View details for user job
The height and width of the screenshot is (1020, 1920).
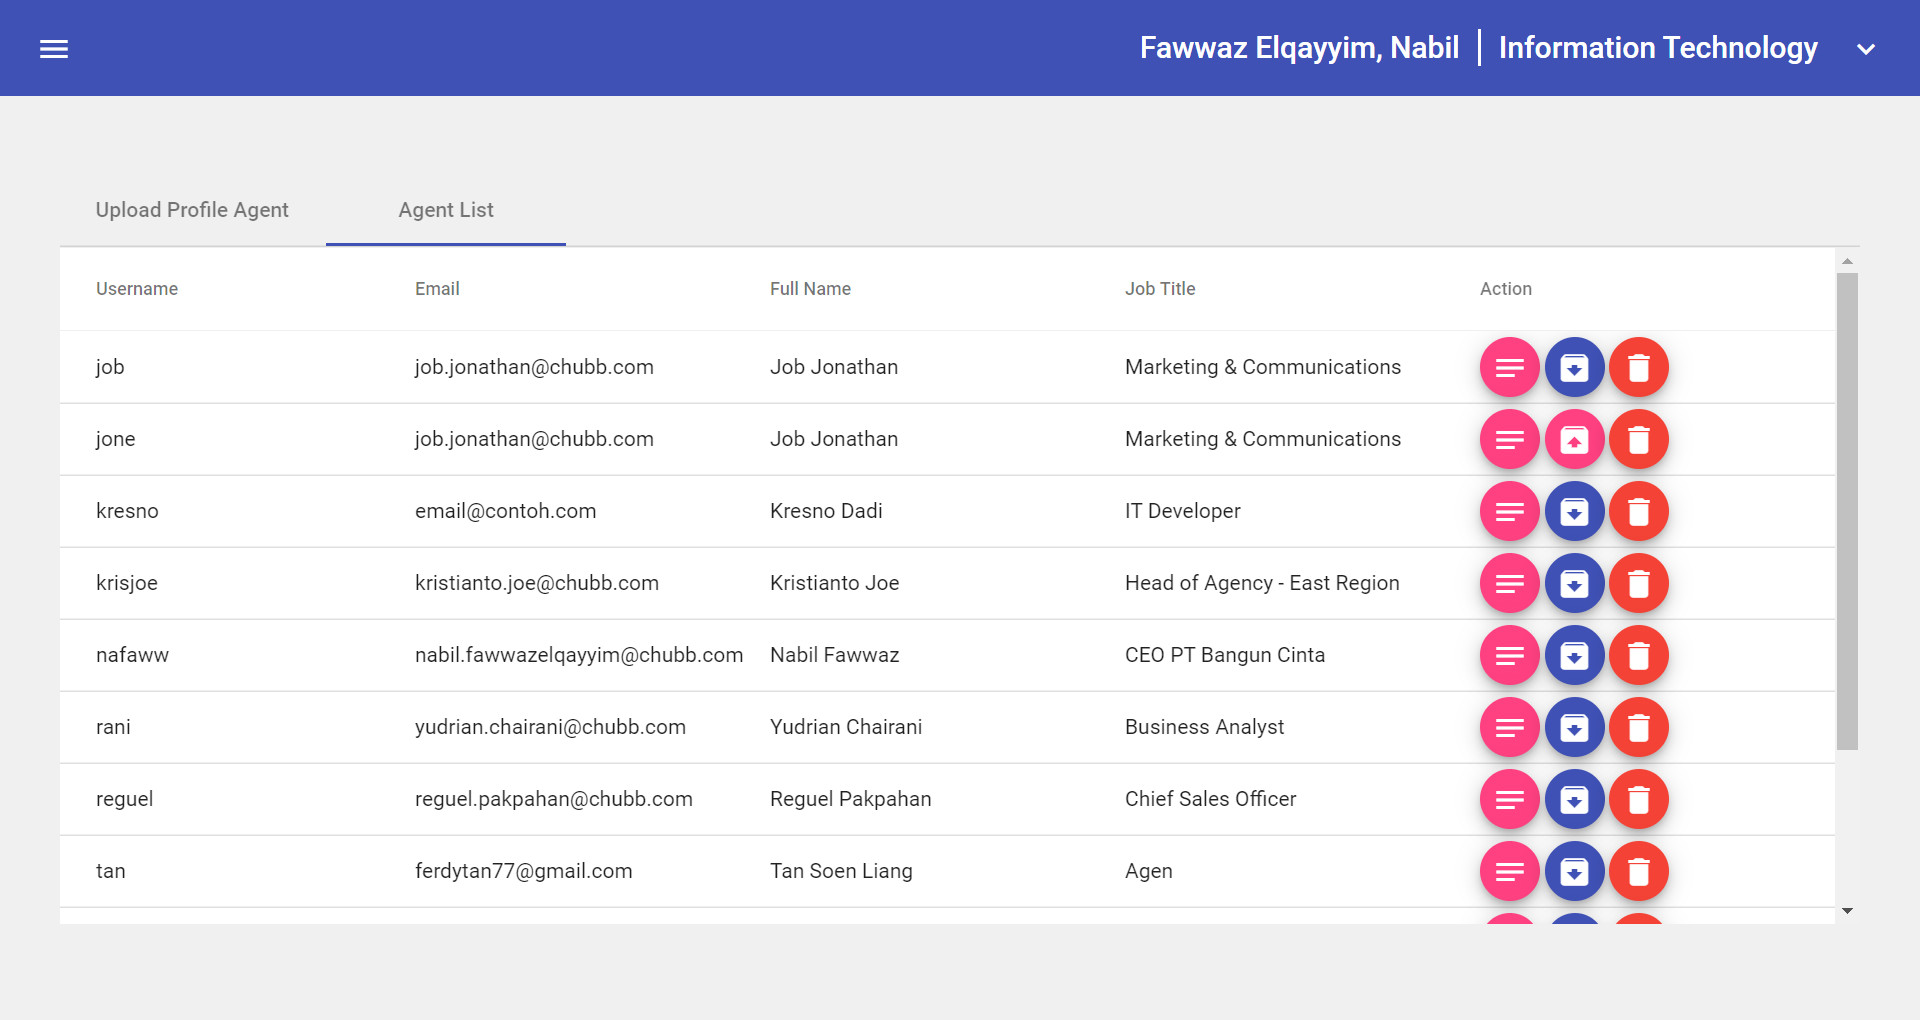point(1509,368)
